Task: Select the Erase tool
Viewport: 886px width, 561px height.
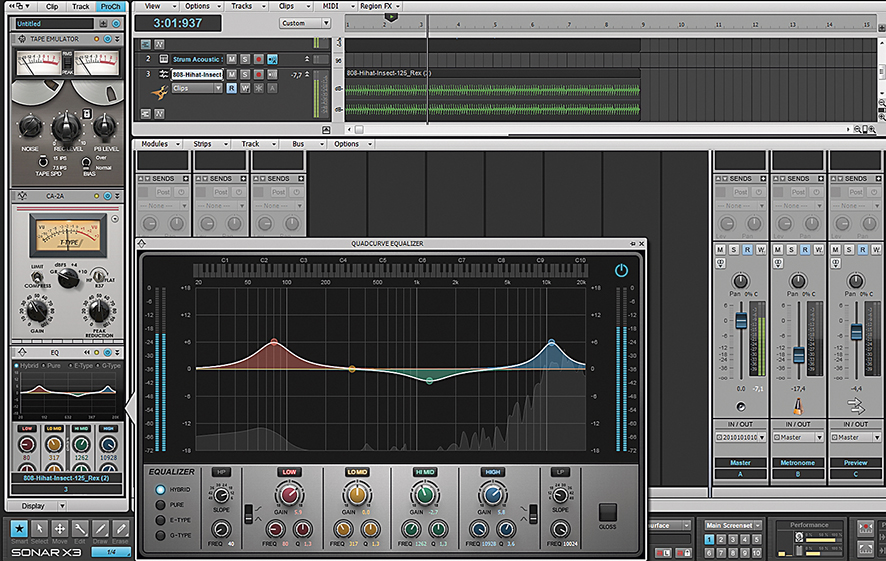Action: coord(120,529)
